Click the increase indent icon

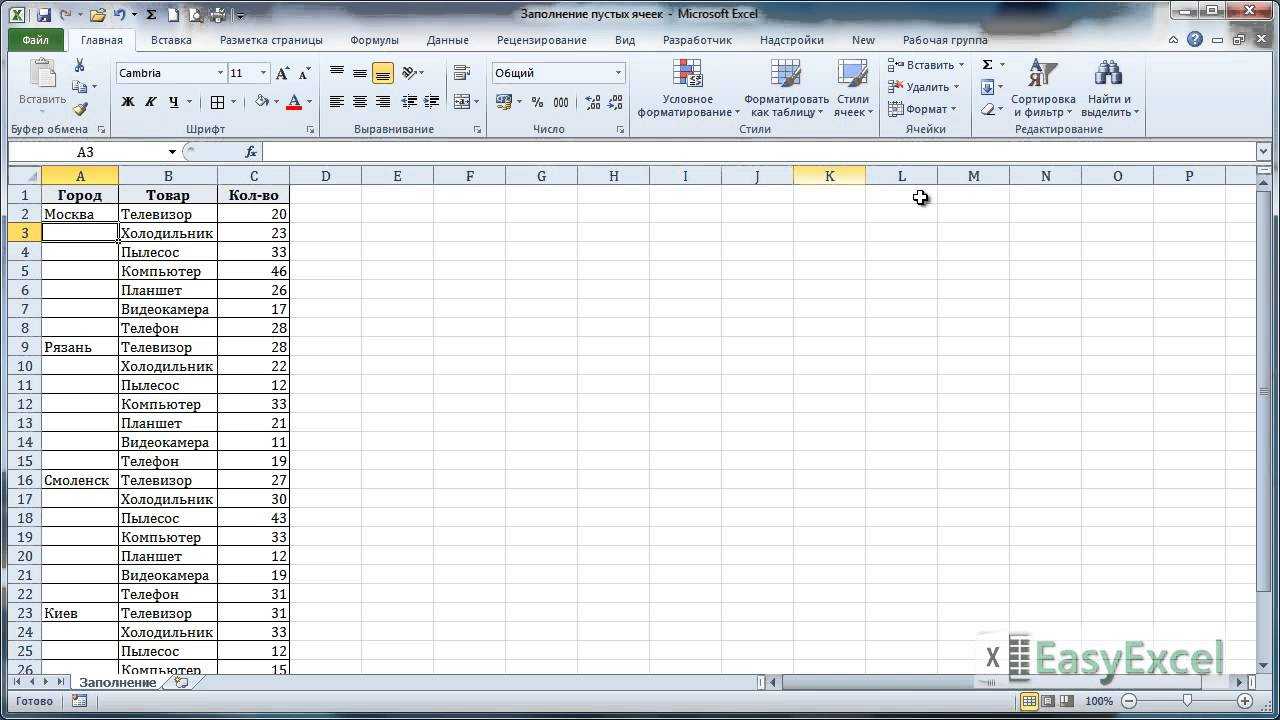point(431,102)
